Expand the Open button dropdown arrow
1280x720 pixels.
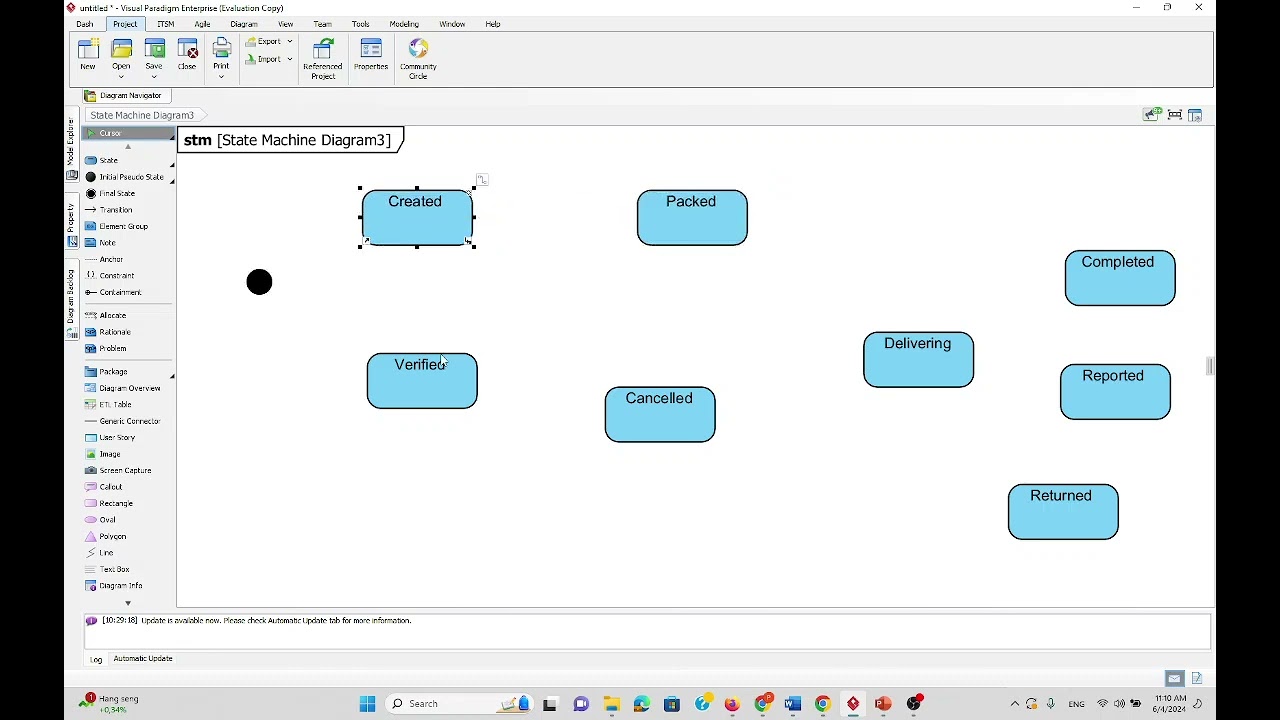[121, 76]
